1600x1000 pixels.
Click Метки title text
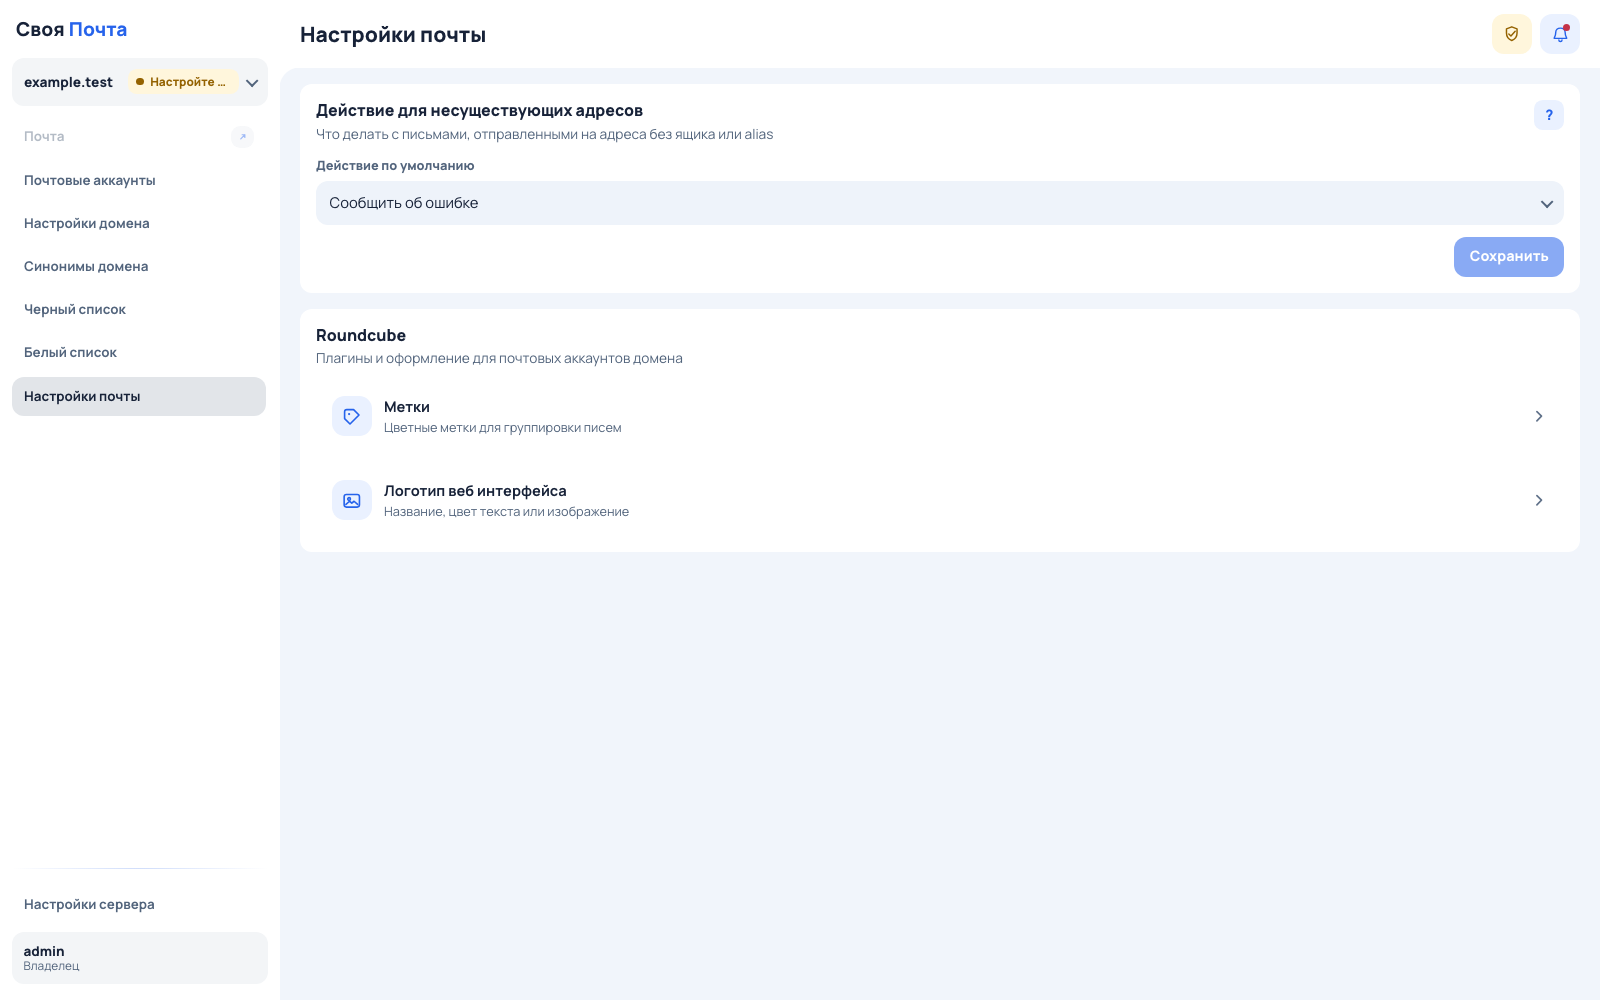click(x=407, y=407)
